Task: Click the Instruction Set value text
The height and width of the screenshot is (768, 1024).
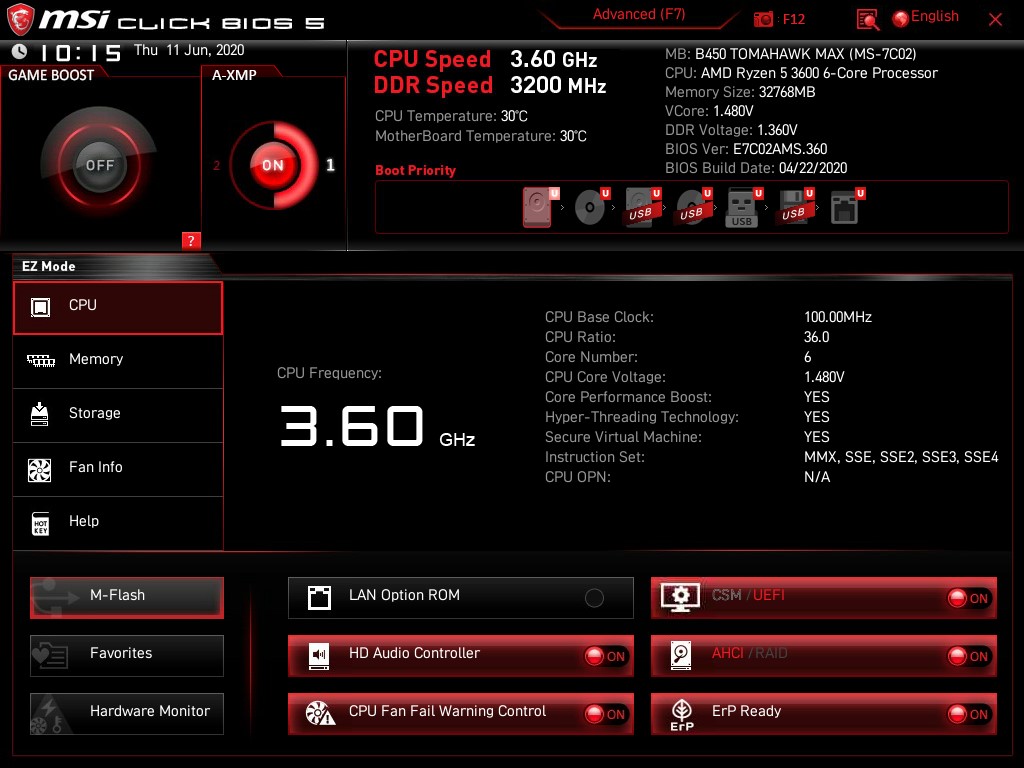Action: point(901,457)
